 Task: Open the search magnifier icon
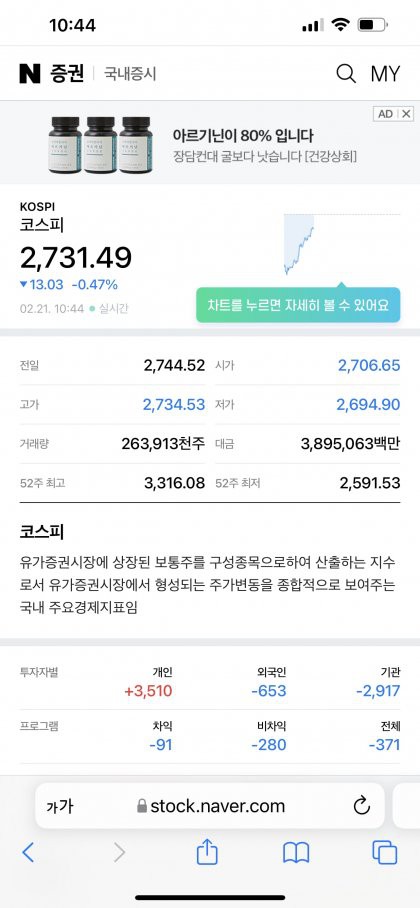tap(346, 74)
